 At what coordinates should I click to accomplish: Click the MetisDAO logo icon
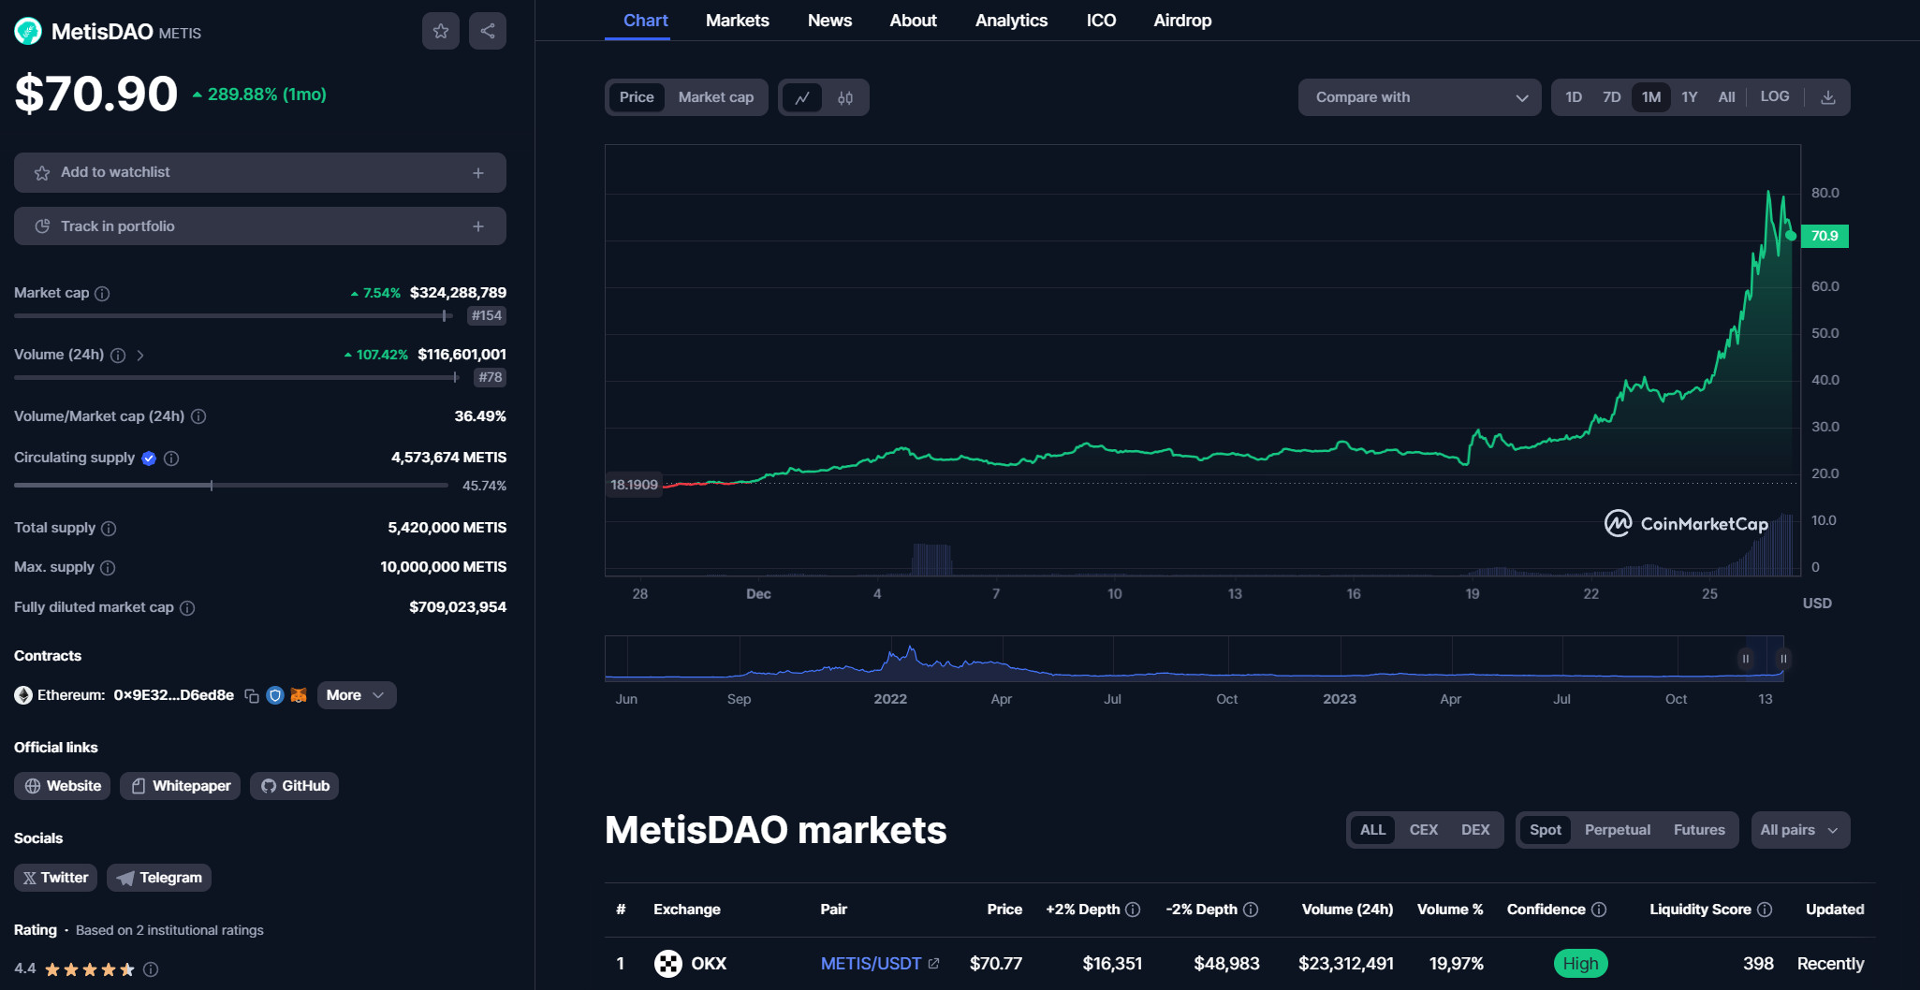pos(28,32)
